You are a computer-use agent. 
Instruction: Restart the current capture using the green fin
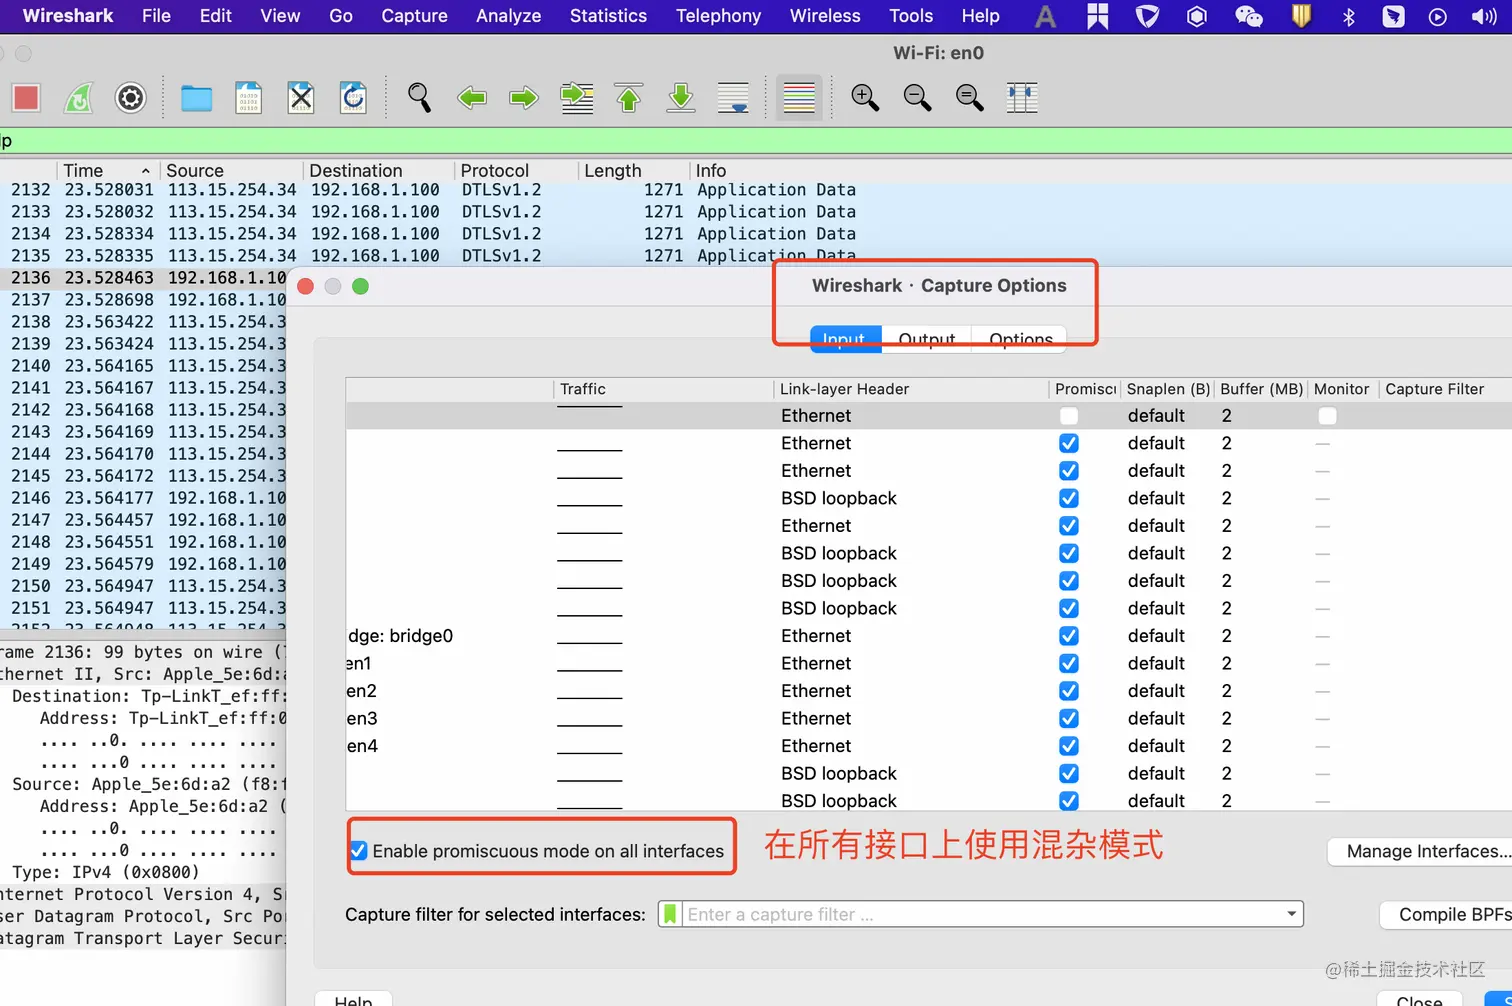coord(78,98)
